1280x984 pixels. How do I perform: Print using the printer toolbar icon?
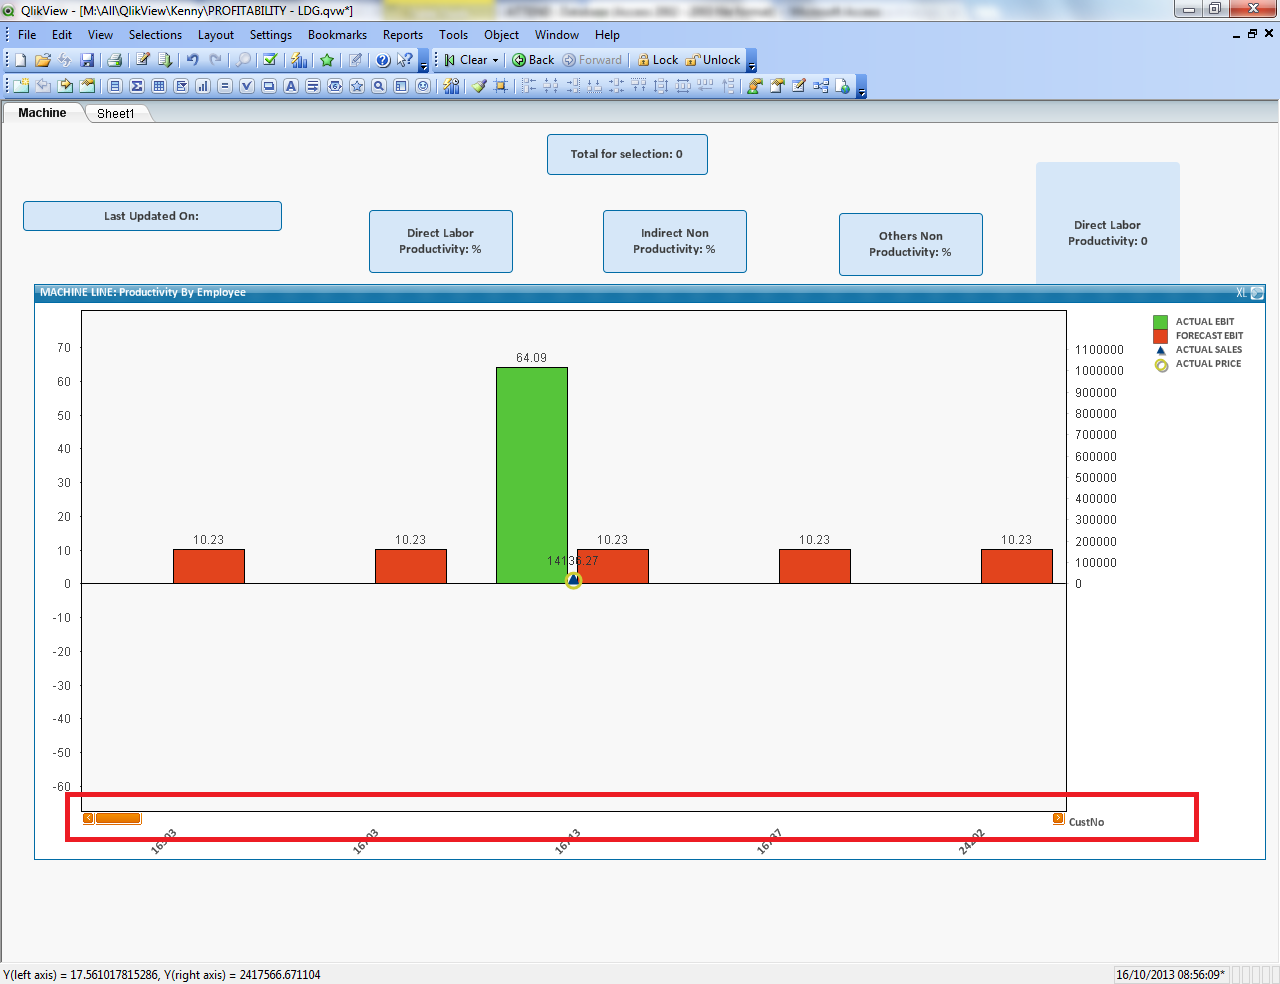114,60
